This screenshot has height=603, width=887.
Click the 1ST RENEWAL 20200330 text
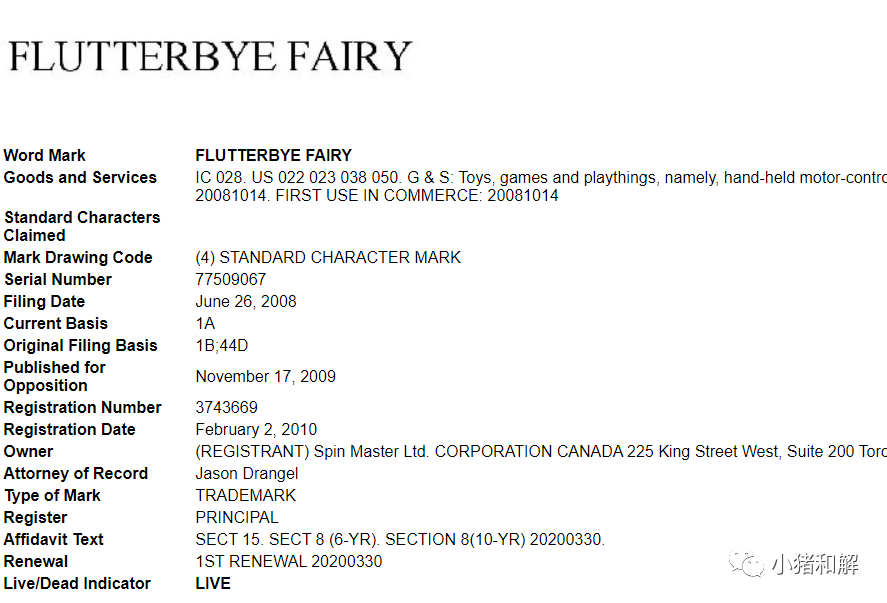point(289,561)
